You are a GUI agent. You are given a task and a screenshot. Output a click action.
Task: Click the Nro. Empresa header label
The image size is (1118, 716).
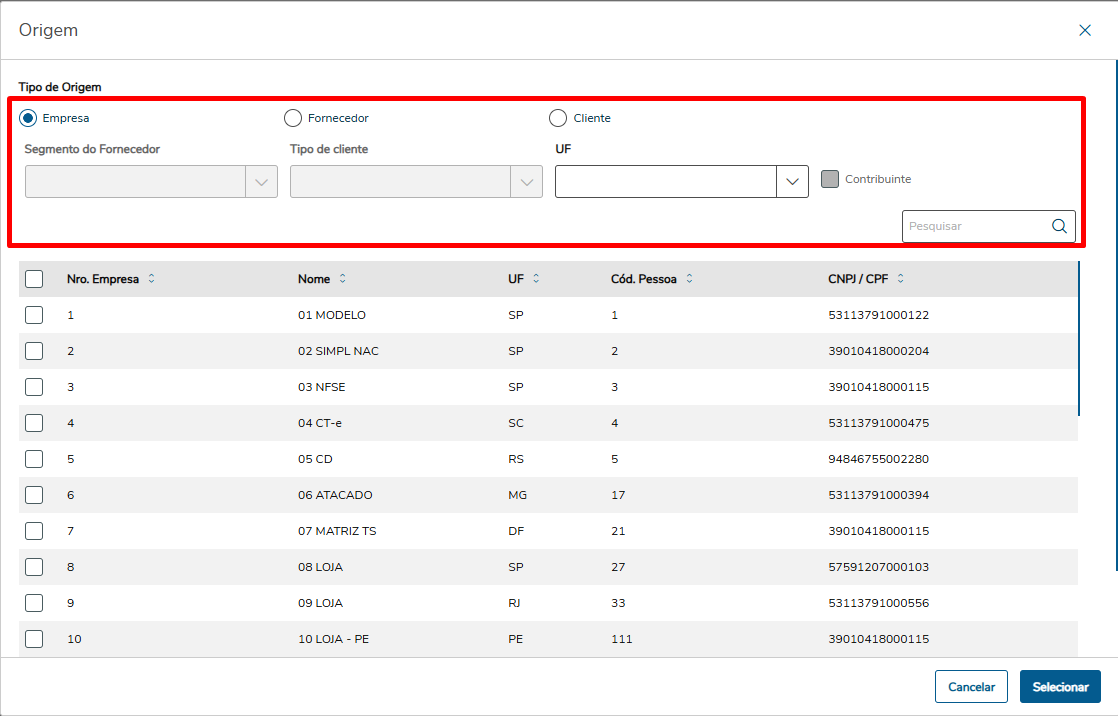click(x=103, y=279)
